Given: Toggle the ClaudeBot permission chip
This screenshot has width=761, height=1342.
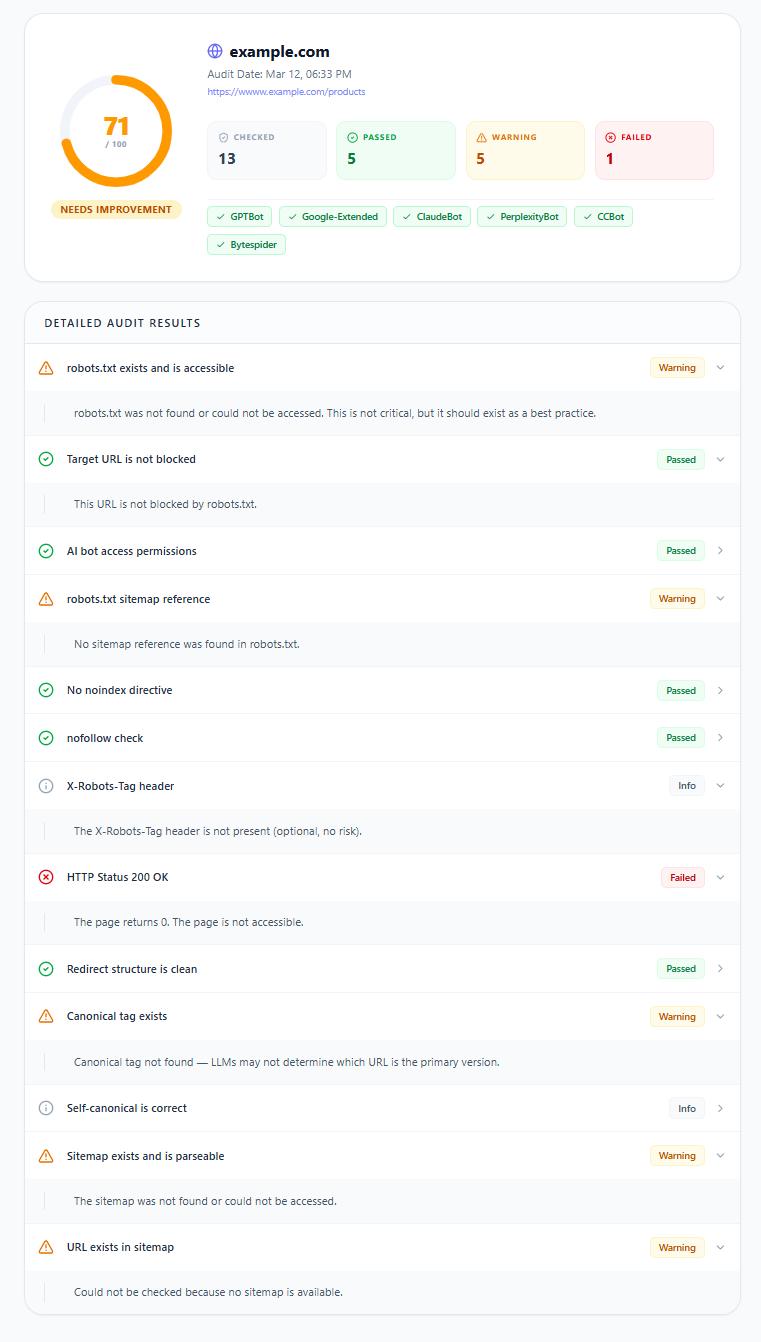Looking at the screenshot, I should point(431,216).
